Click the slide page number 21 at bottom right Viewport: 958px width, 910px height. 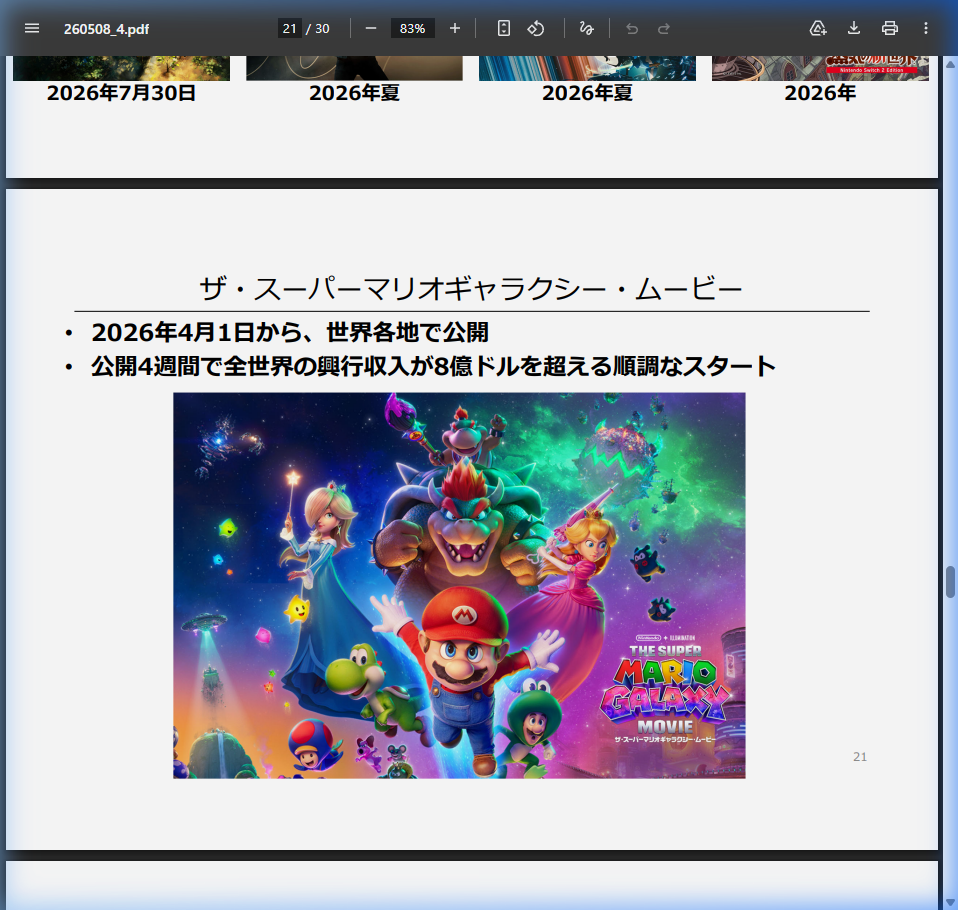pos(860,757)
